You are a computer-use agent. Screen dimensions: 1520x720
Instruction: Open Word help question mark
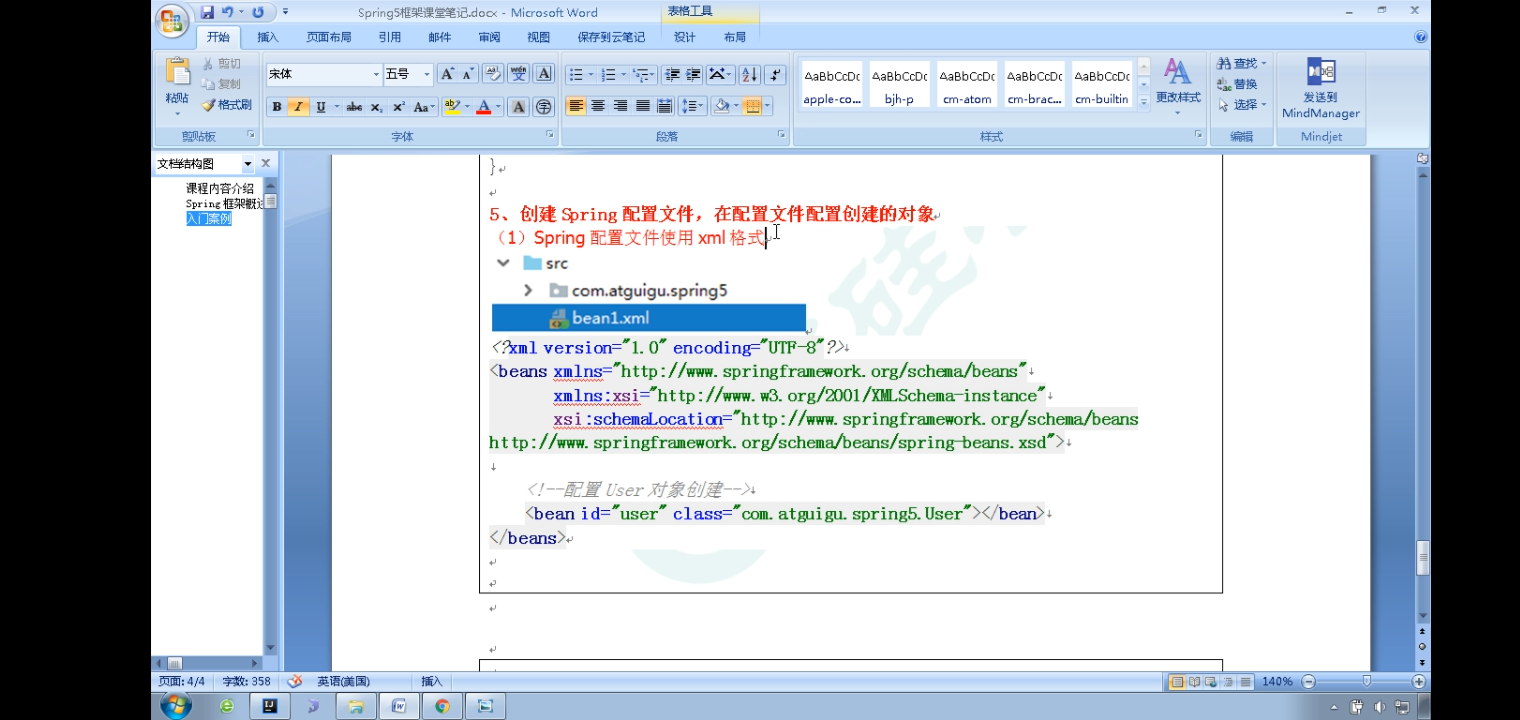(1421, 37)
